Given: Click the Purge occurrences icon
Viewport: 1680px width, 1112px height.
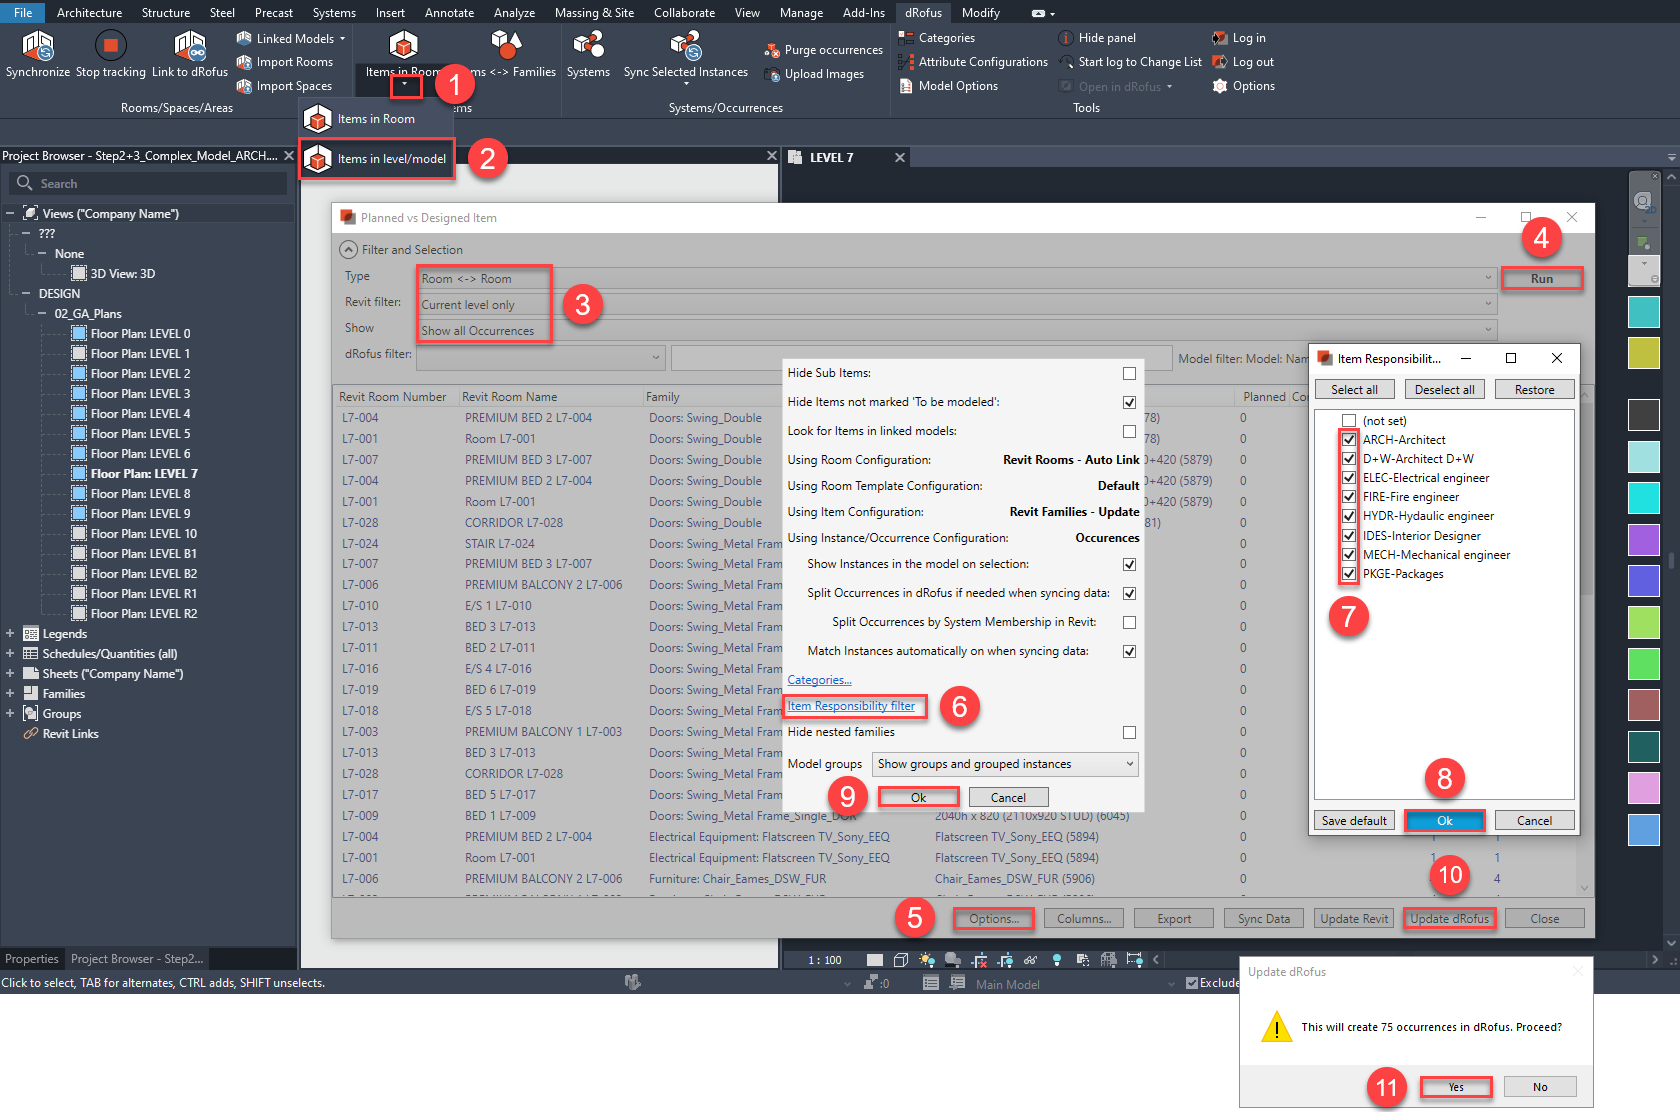Looking at the screenshot, I should [x=772, y=51].
